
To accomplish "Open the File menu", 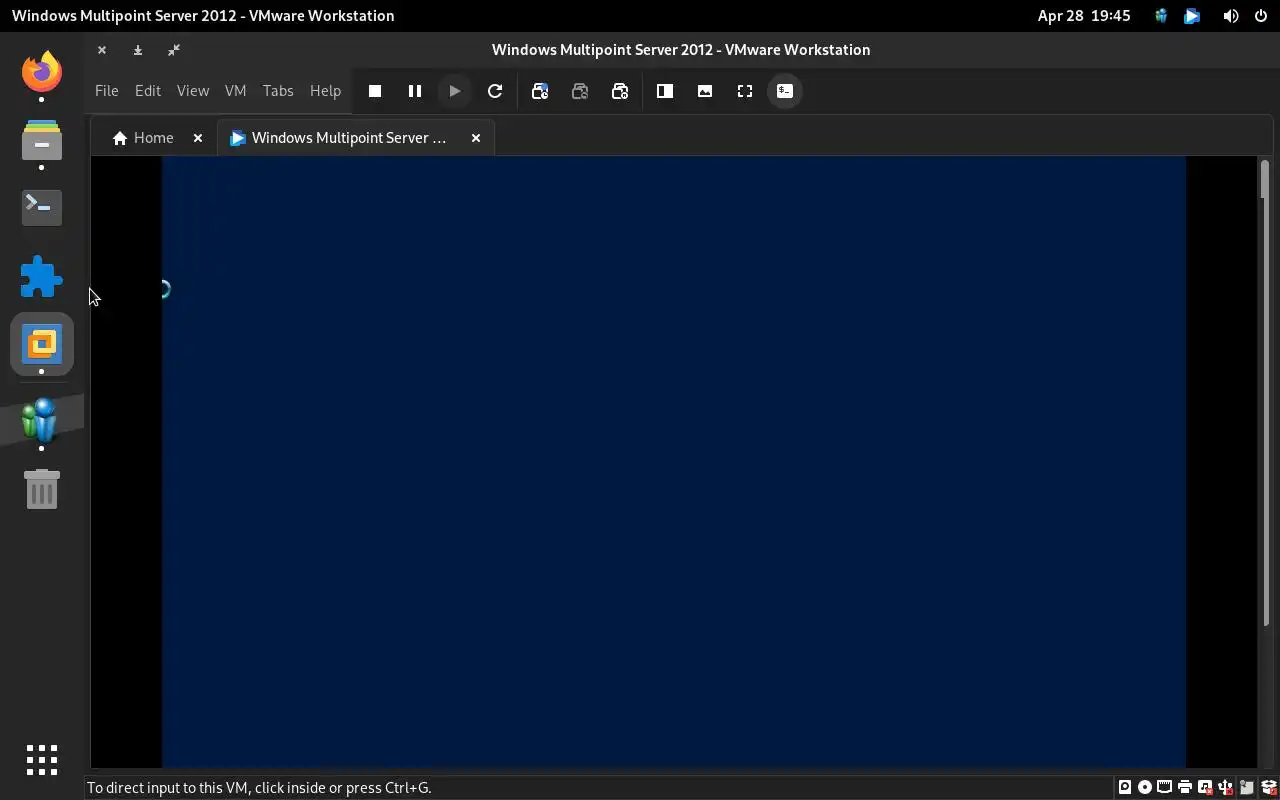I will (x=106, y=91).
